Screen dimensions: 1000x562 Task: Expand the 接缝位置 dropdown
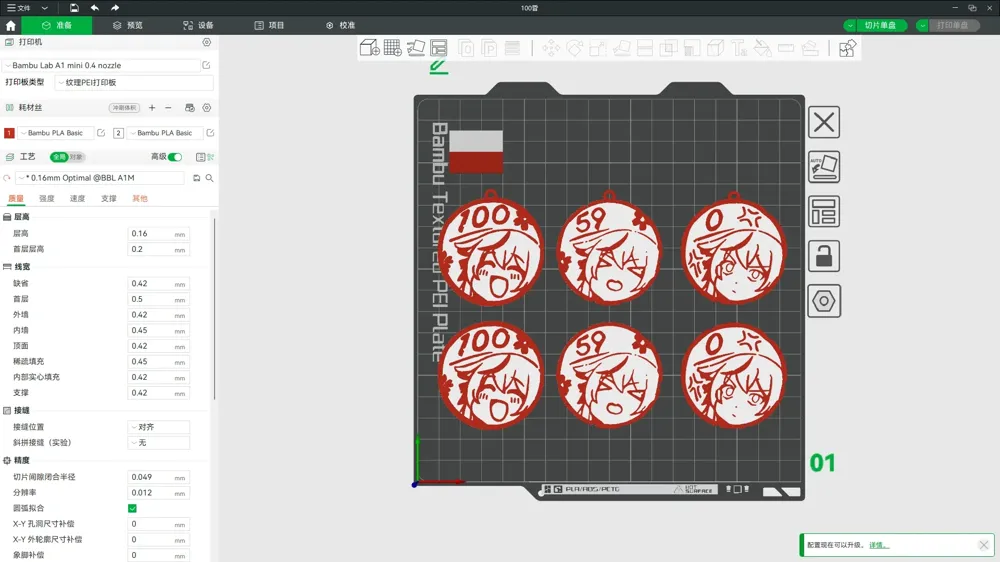point(159,427)
